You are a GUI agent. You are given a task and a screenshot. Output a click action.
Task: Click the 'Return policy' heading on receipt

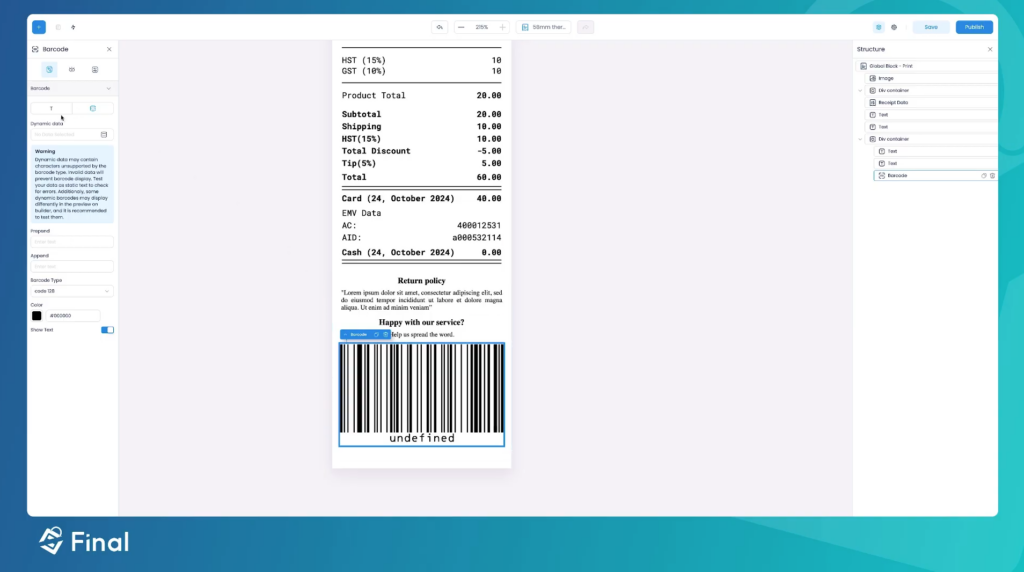coord(421,281)
